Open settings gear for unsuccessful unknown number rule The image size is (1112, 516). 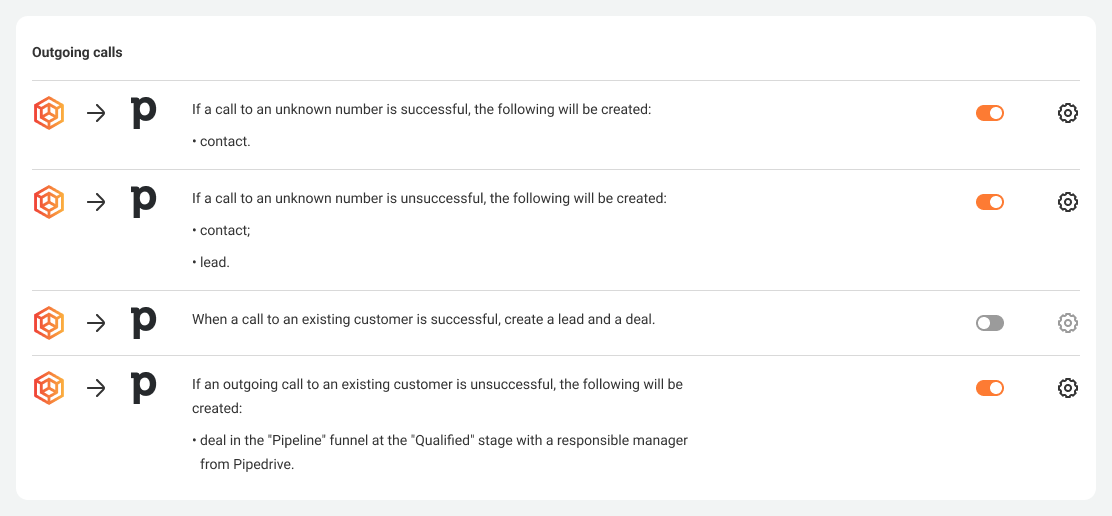point(1067,202)
